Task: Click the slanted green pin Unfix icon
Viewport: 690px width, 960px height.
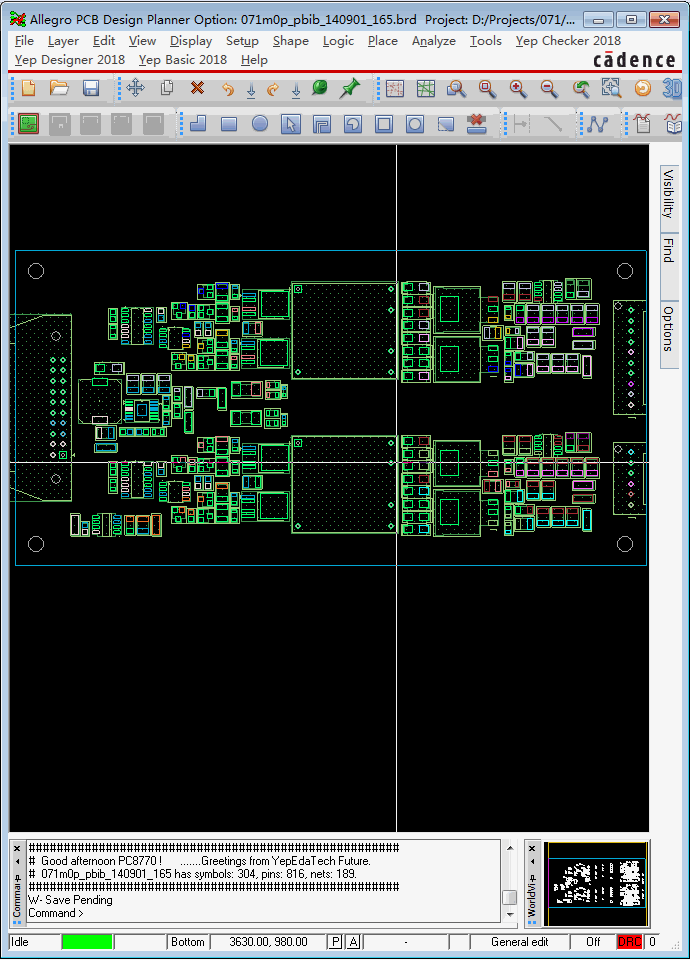Action: (350, 88)
